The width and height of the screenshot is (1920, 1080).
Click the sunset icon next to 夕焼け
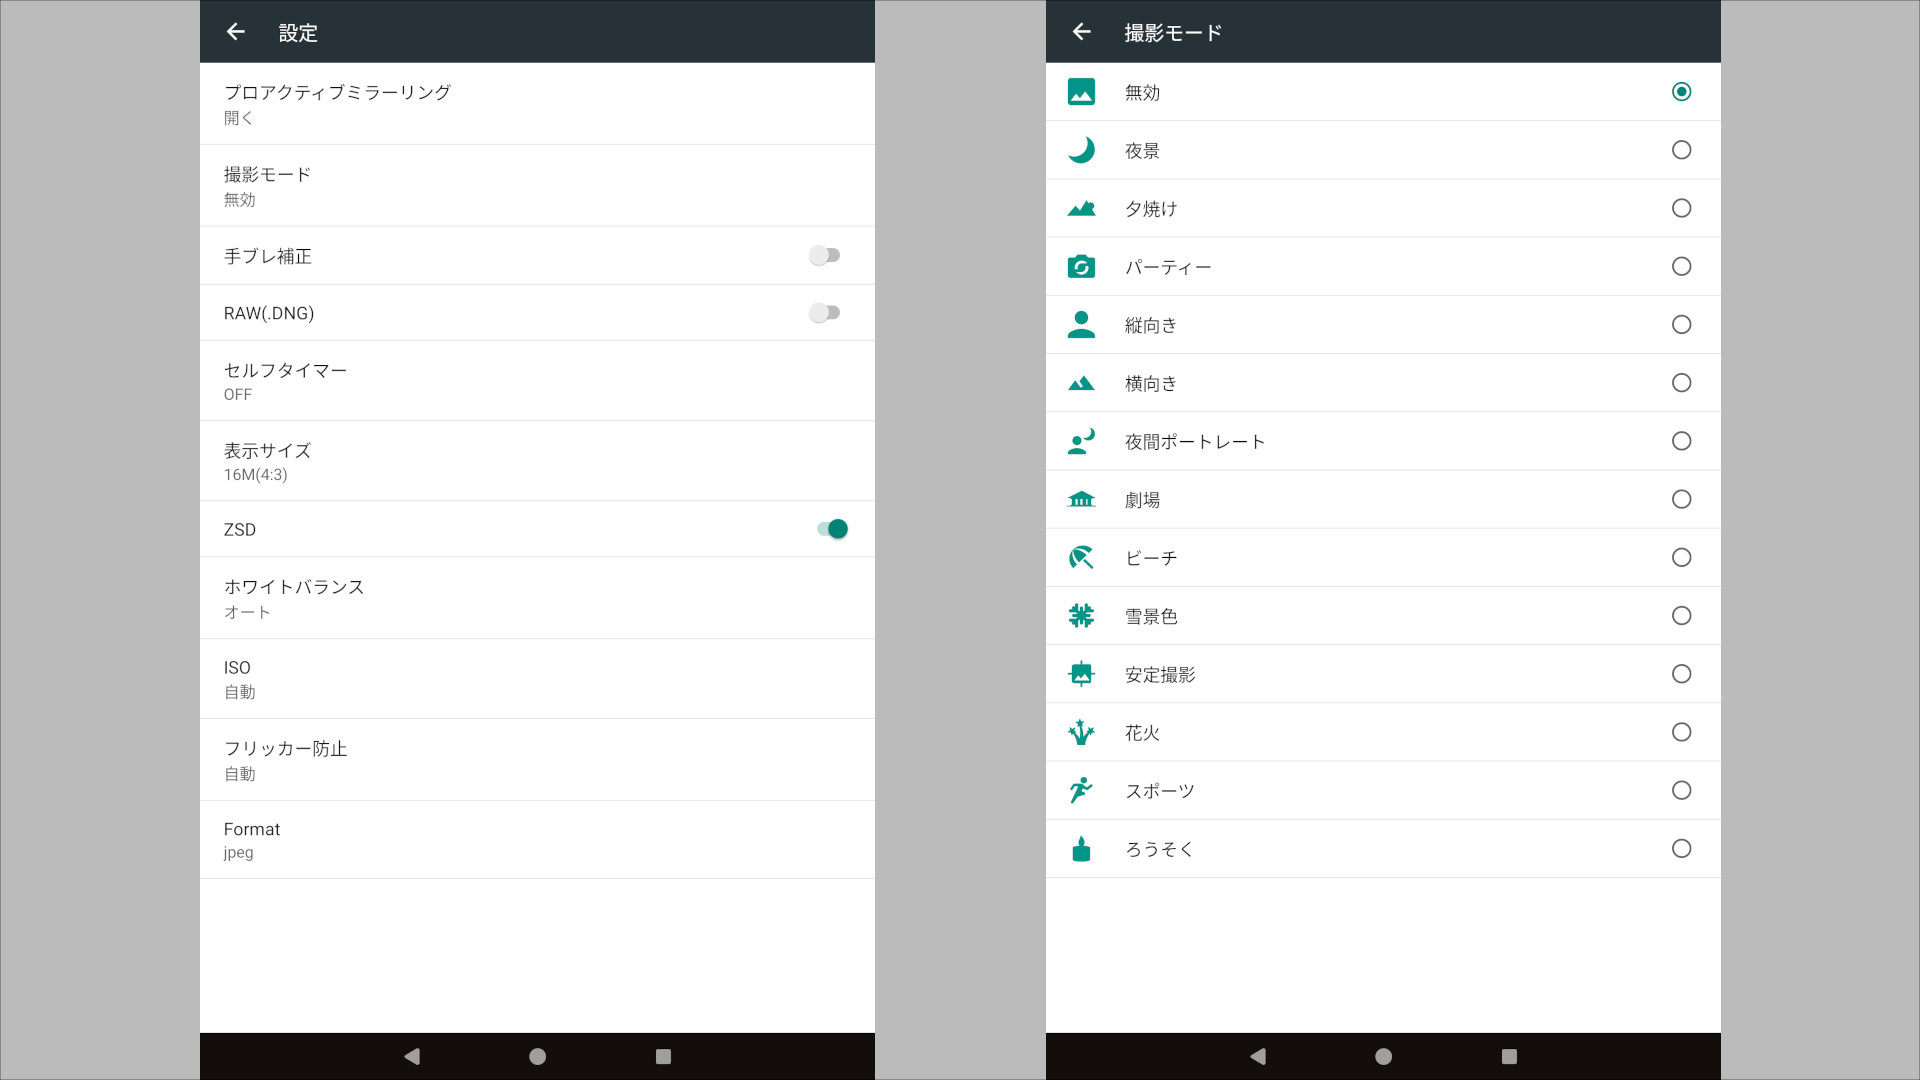(1082, 208)
